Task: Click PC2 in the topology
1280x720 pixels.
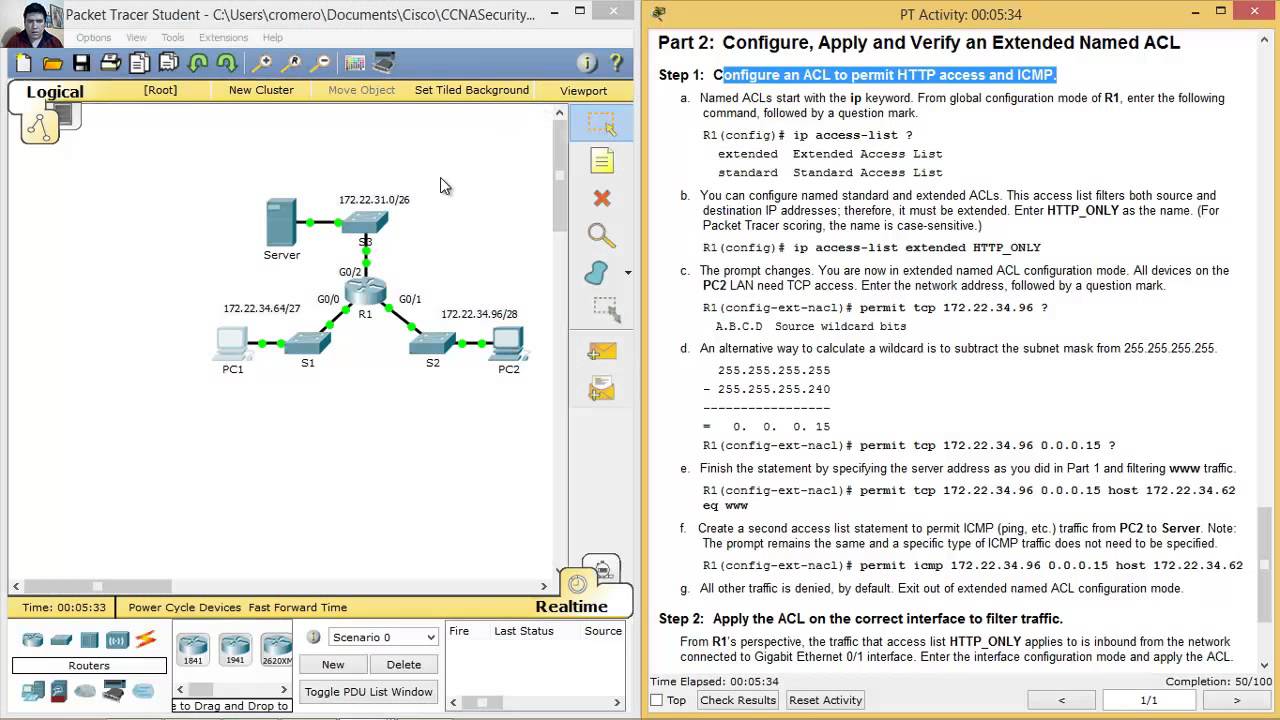Action: pyautogui.click(x=508, y=345)
